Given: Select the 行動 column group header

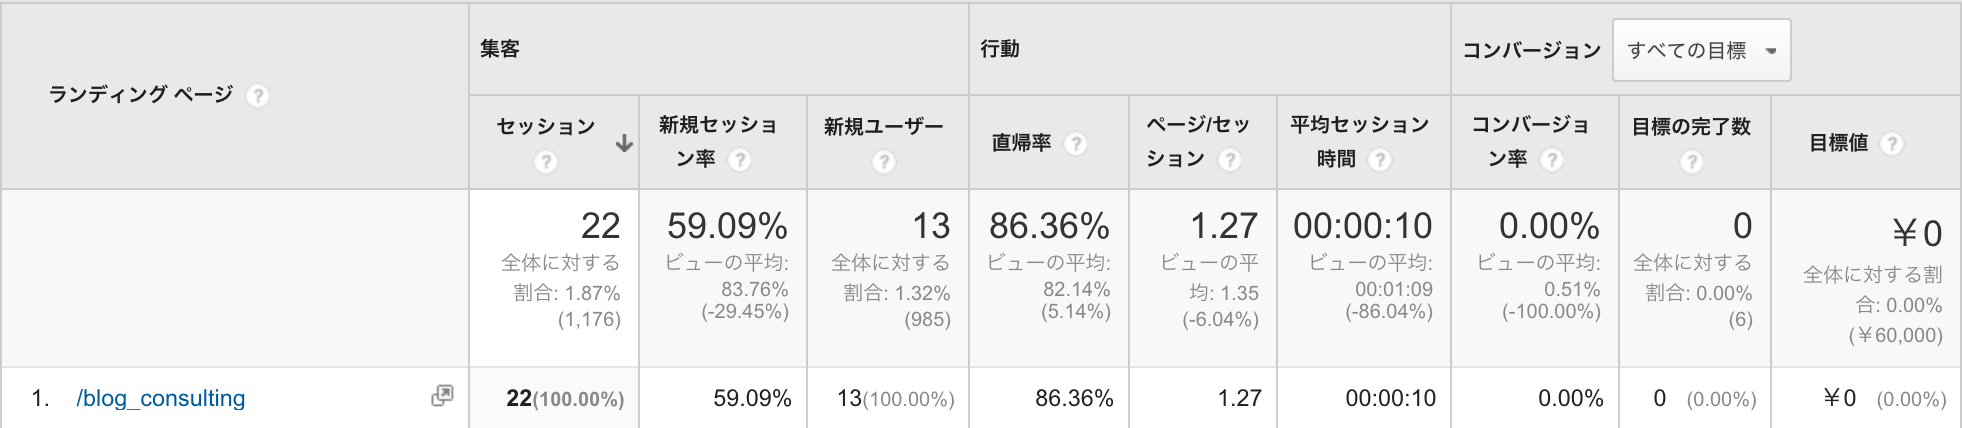Looking at the screenshot, I should [x=1000, y=49].
